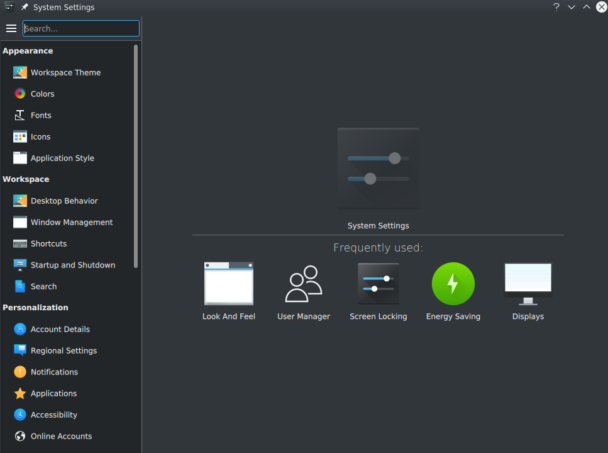Click the Colors label
Viewport: 608px width, 453px height.
point(42,94)
